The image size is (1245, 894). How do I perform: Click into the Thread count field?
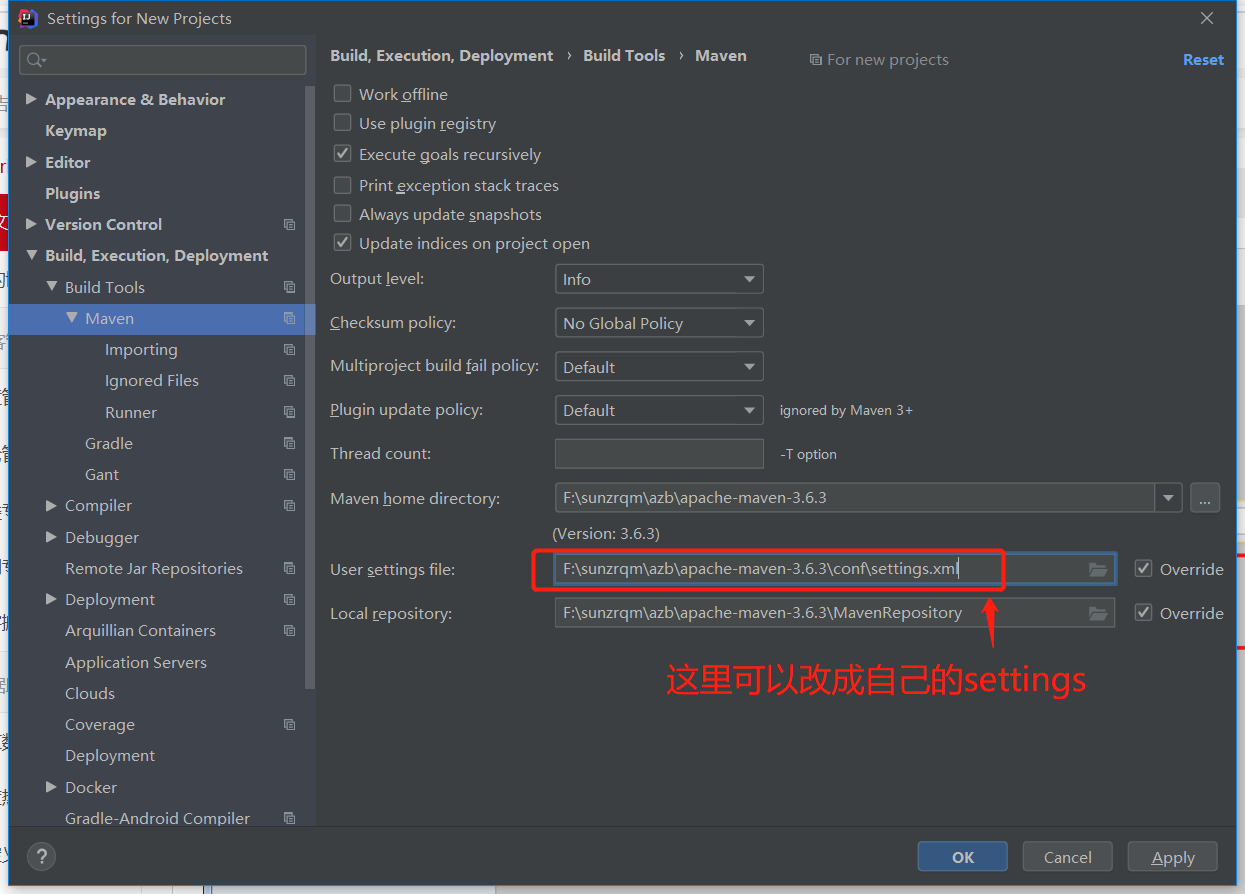tap(659, 453)
